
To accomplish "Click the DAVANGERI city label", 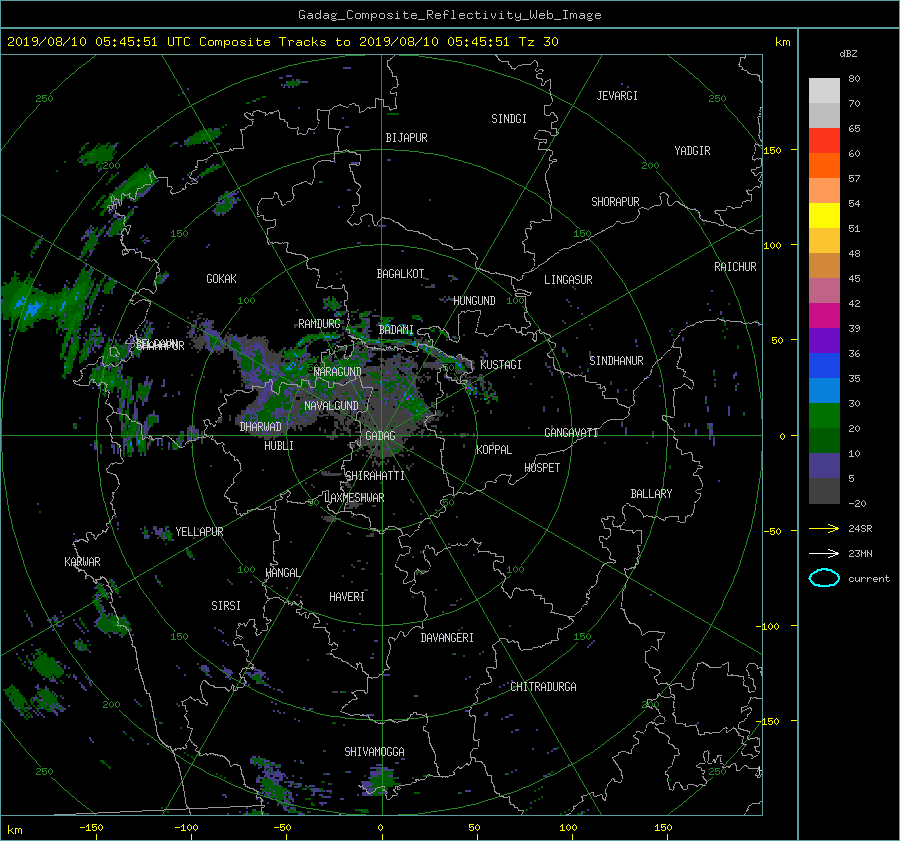I will pyautogui.click(x=447, y=638).
